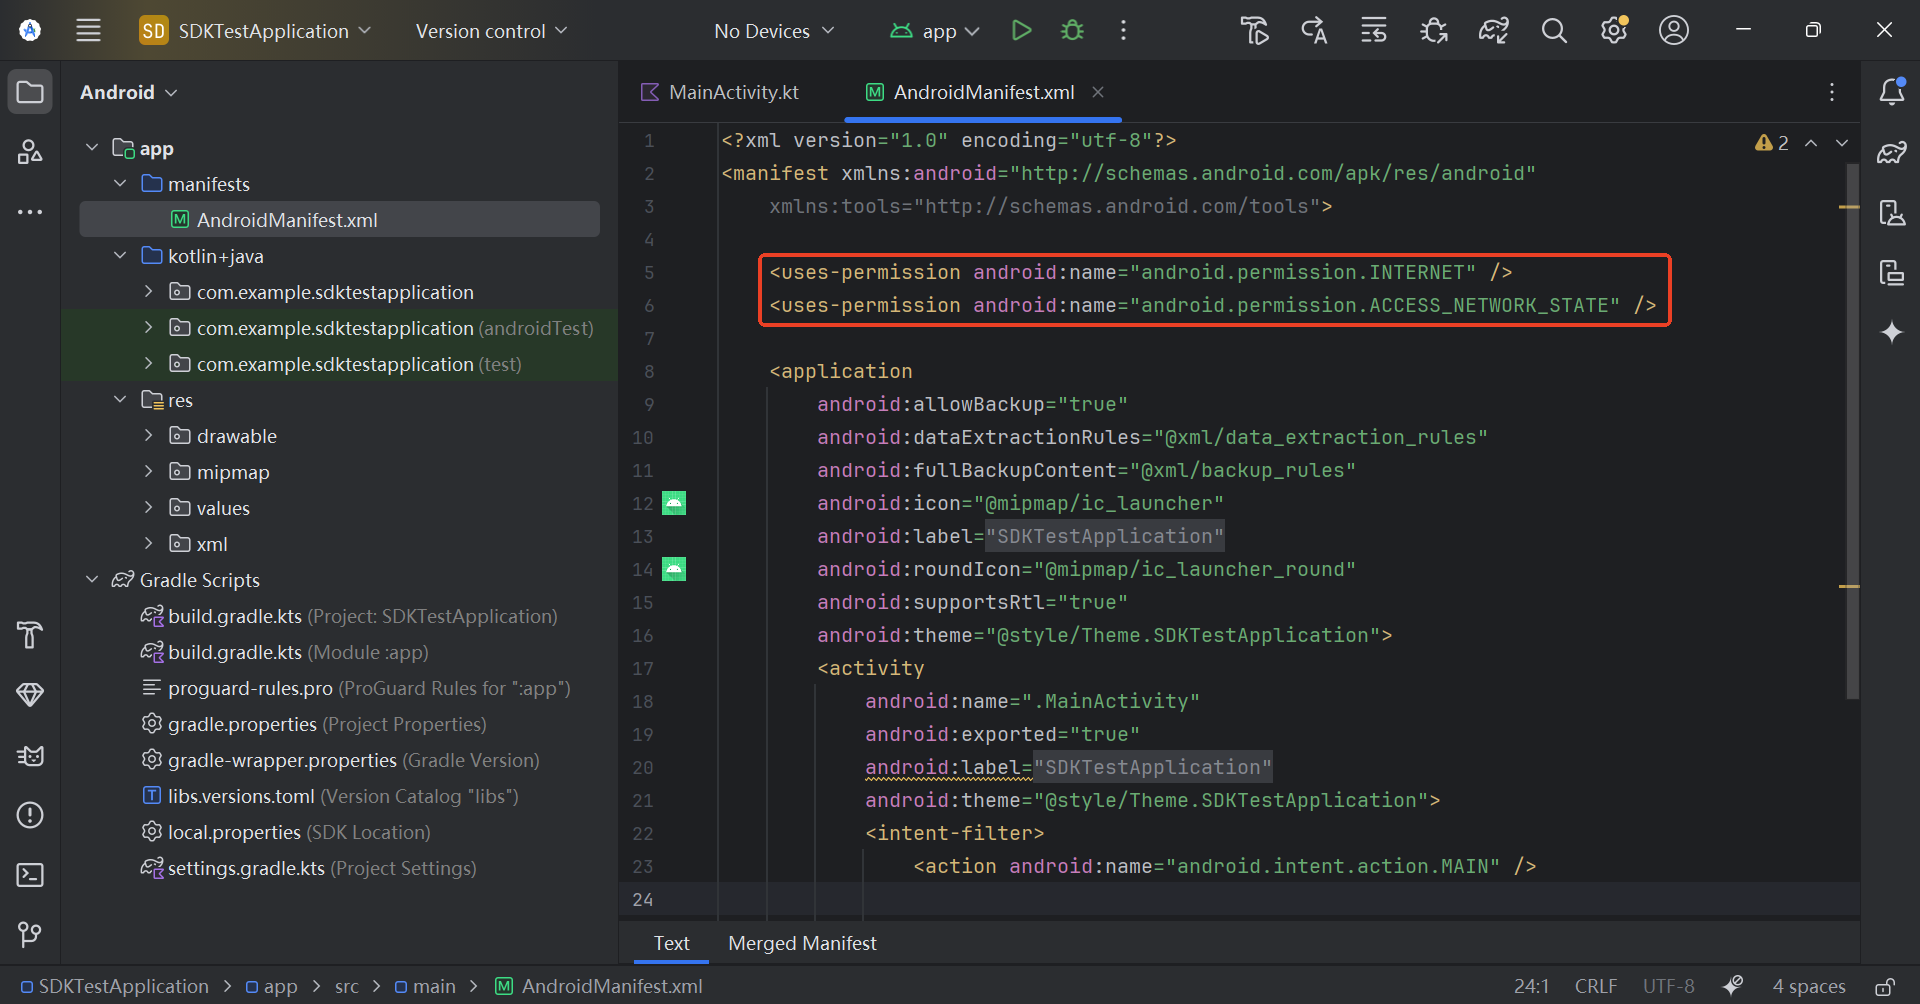Show notifications via the bell icon
The image size is (1920, 1004).
[x=1892, y=92]
